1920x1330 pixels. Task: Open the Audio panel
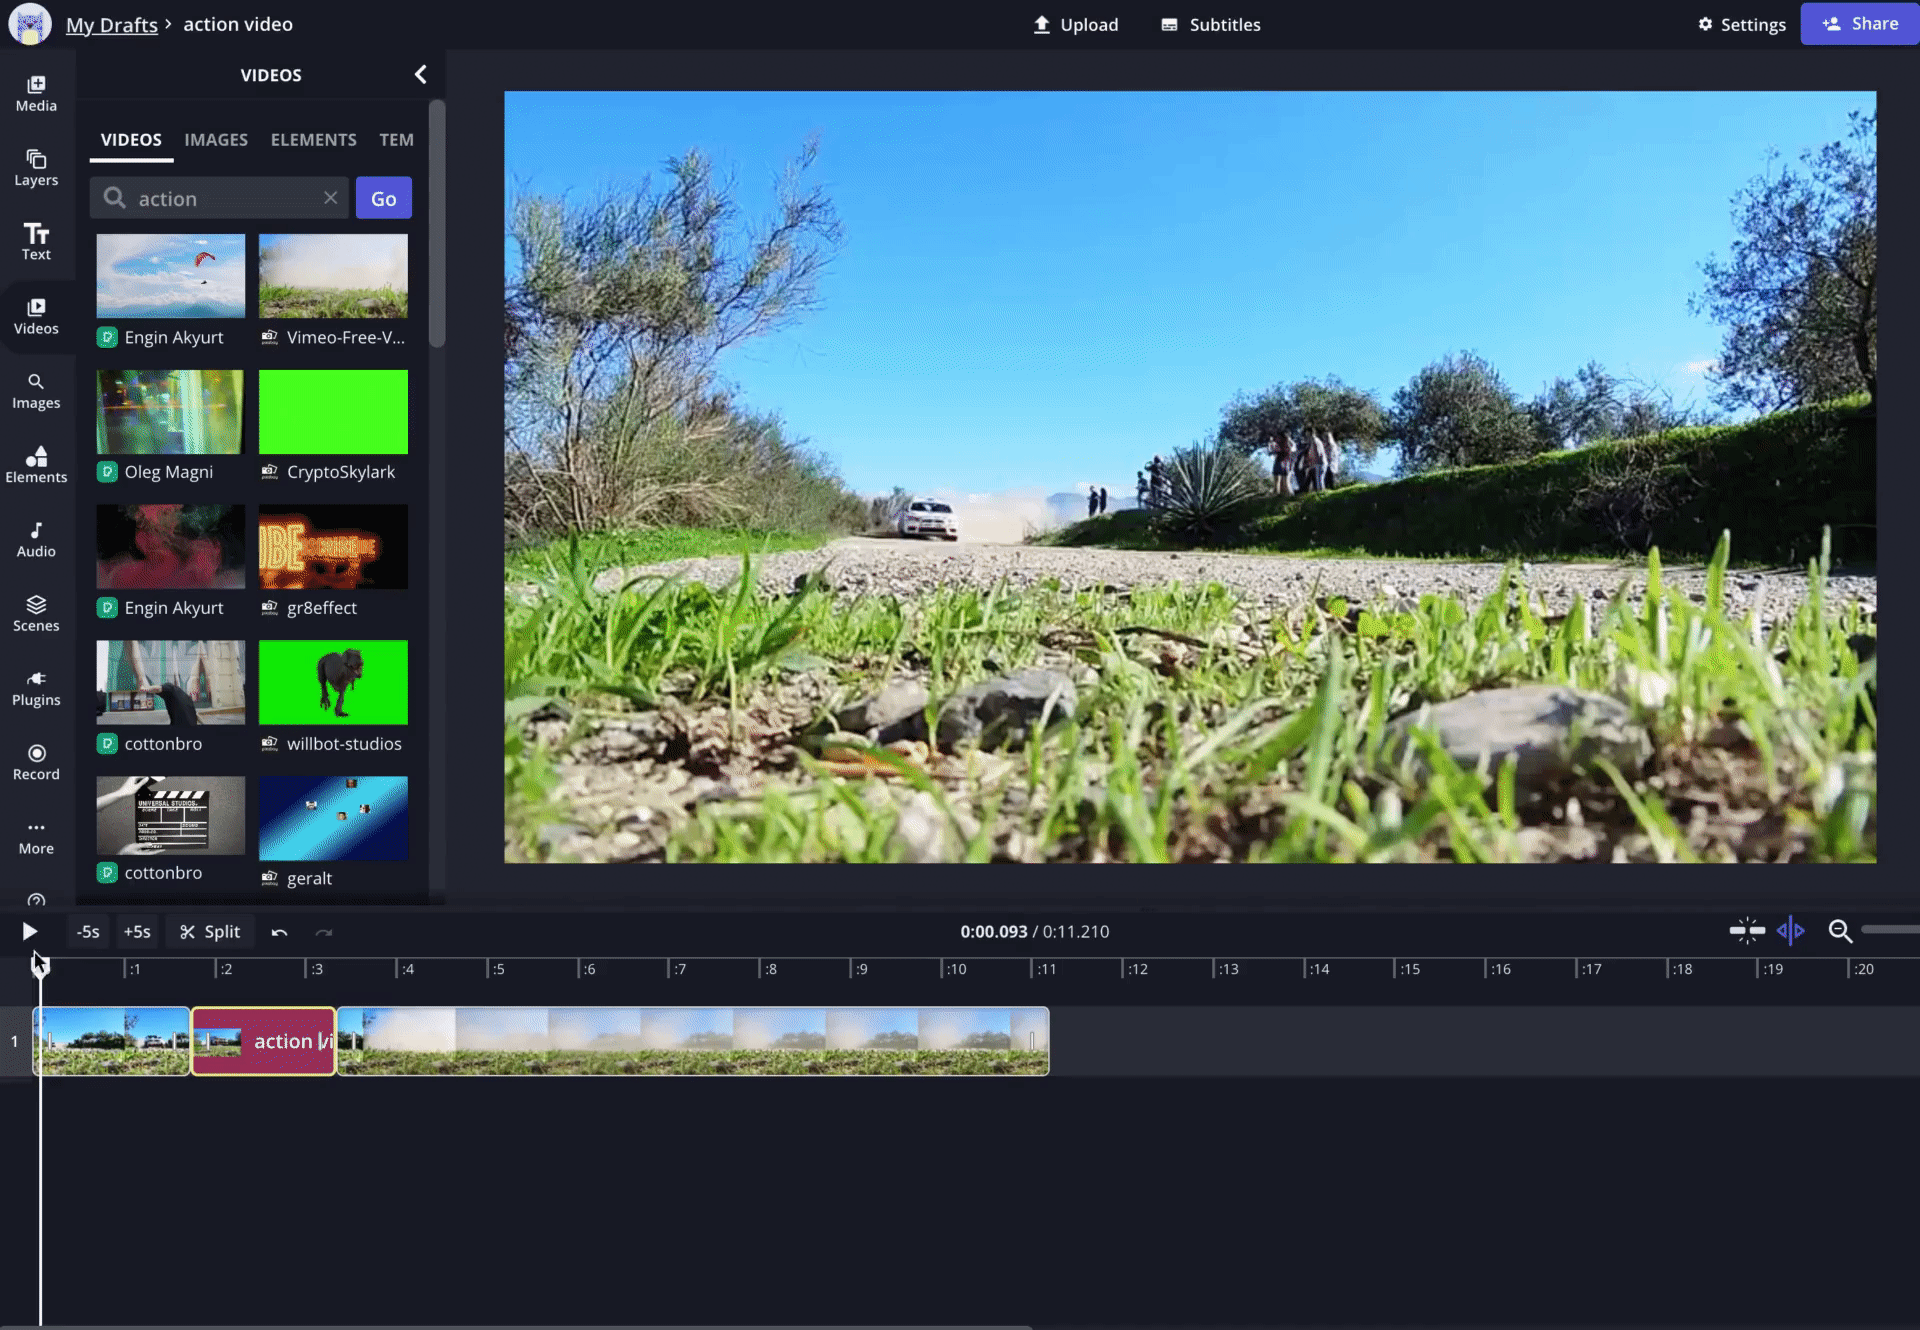(x=36, y=539)
